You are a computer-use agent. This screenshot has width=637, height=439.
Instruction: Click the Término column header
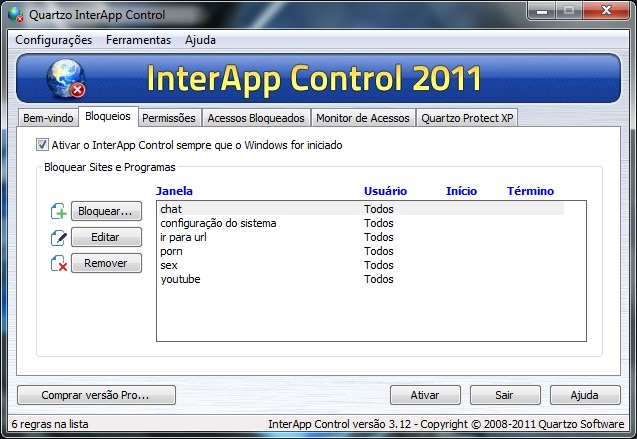coord(530,191)
